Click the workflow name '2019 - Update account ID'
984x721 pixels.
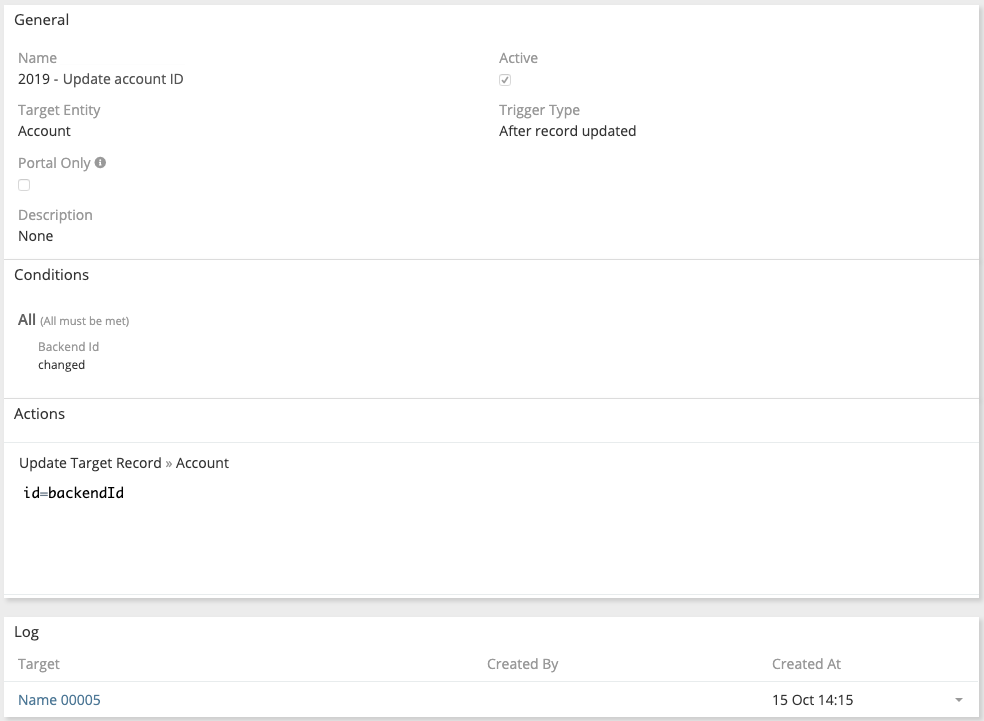click(100, 79)
